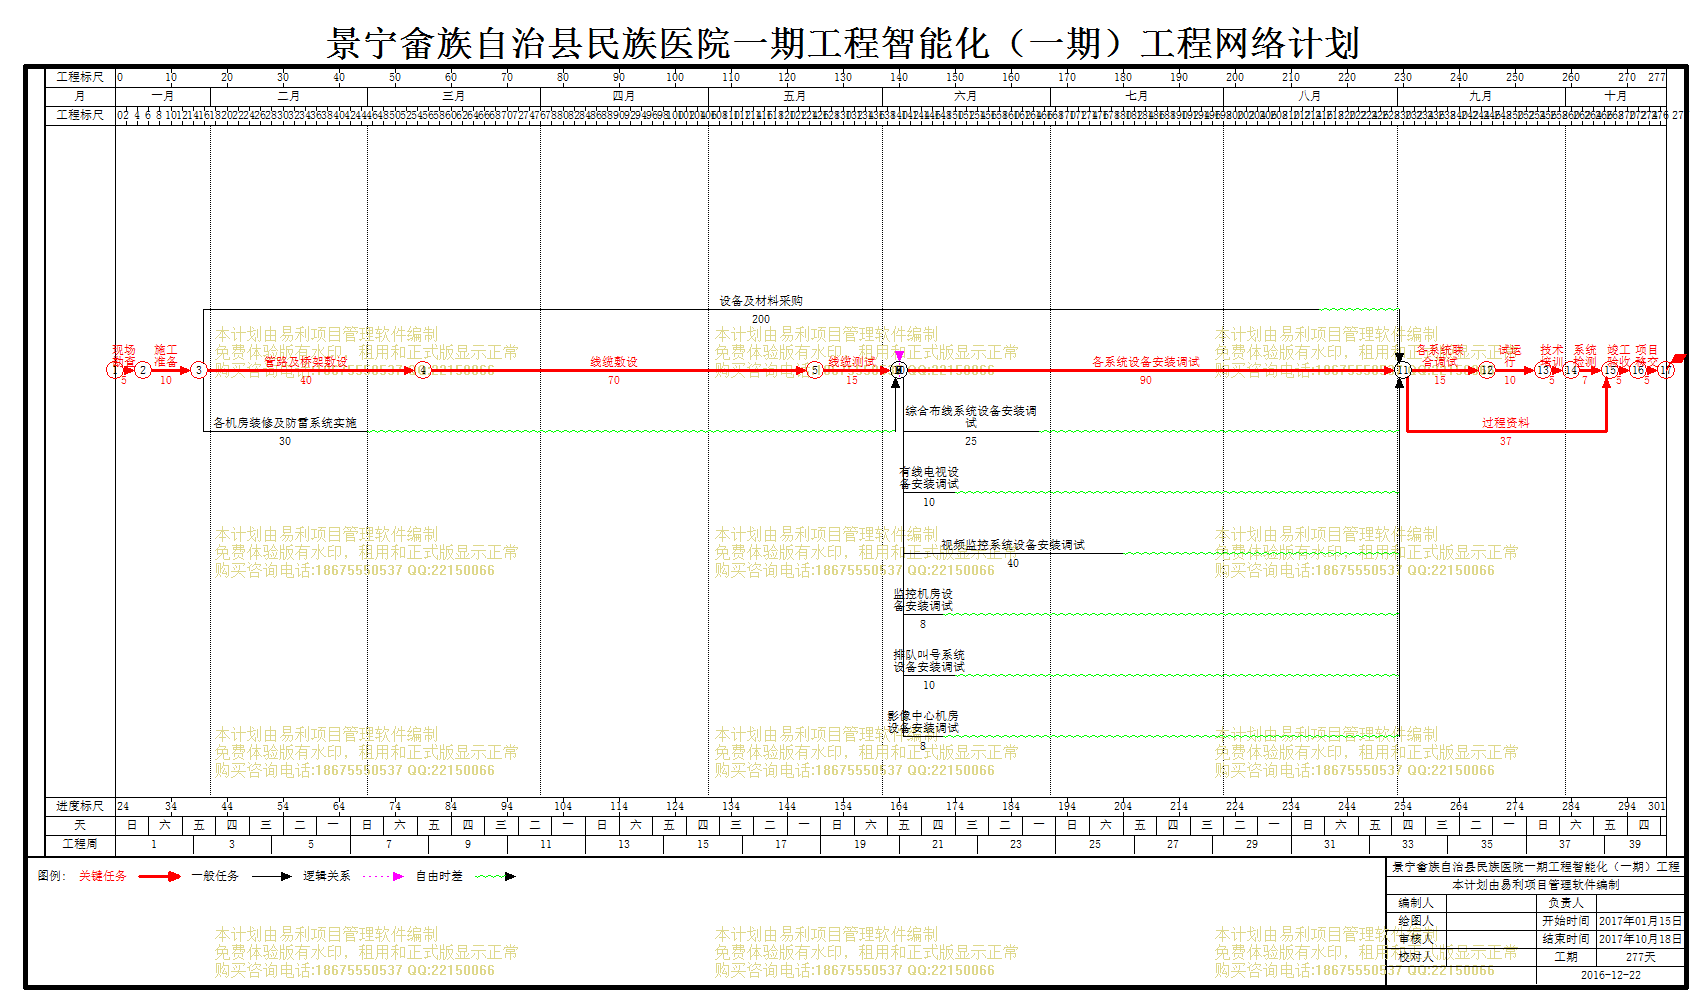Select the 线缆敷设 task label
Viewport: 1690px width, 991px height.
(x=614, y=362)
